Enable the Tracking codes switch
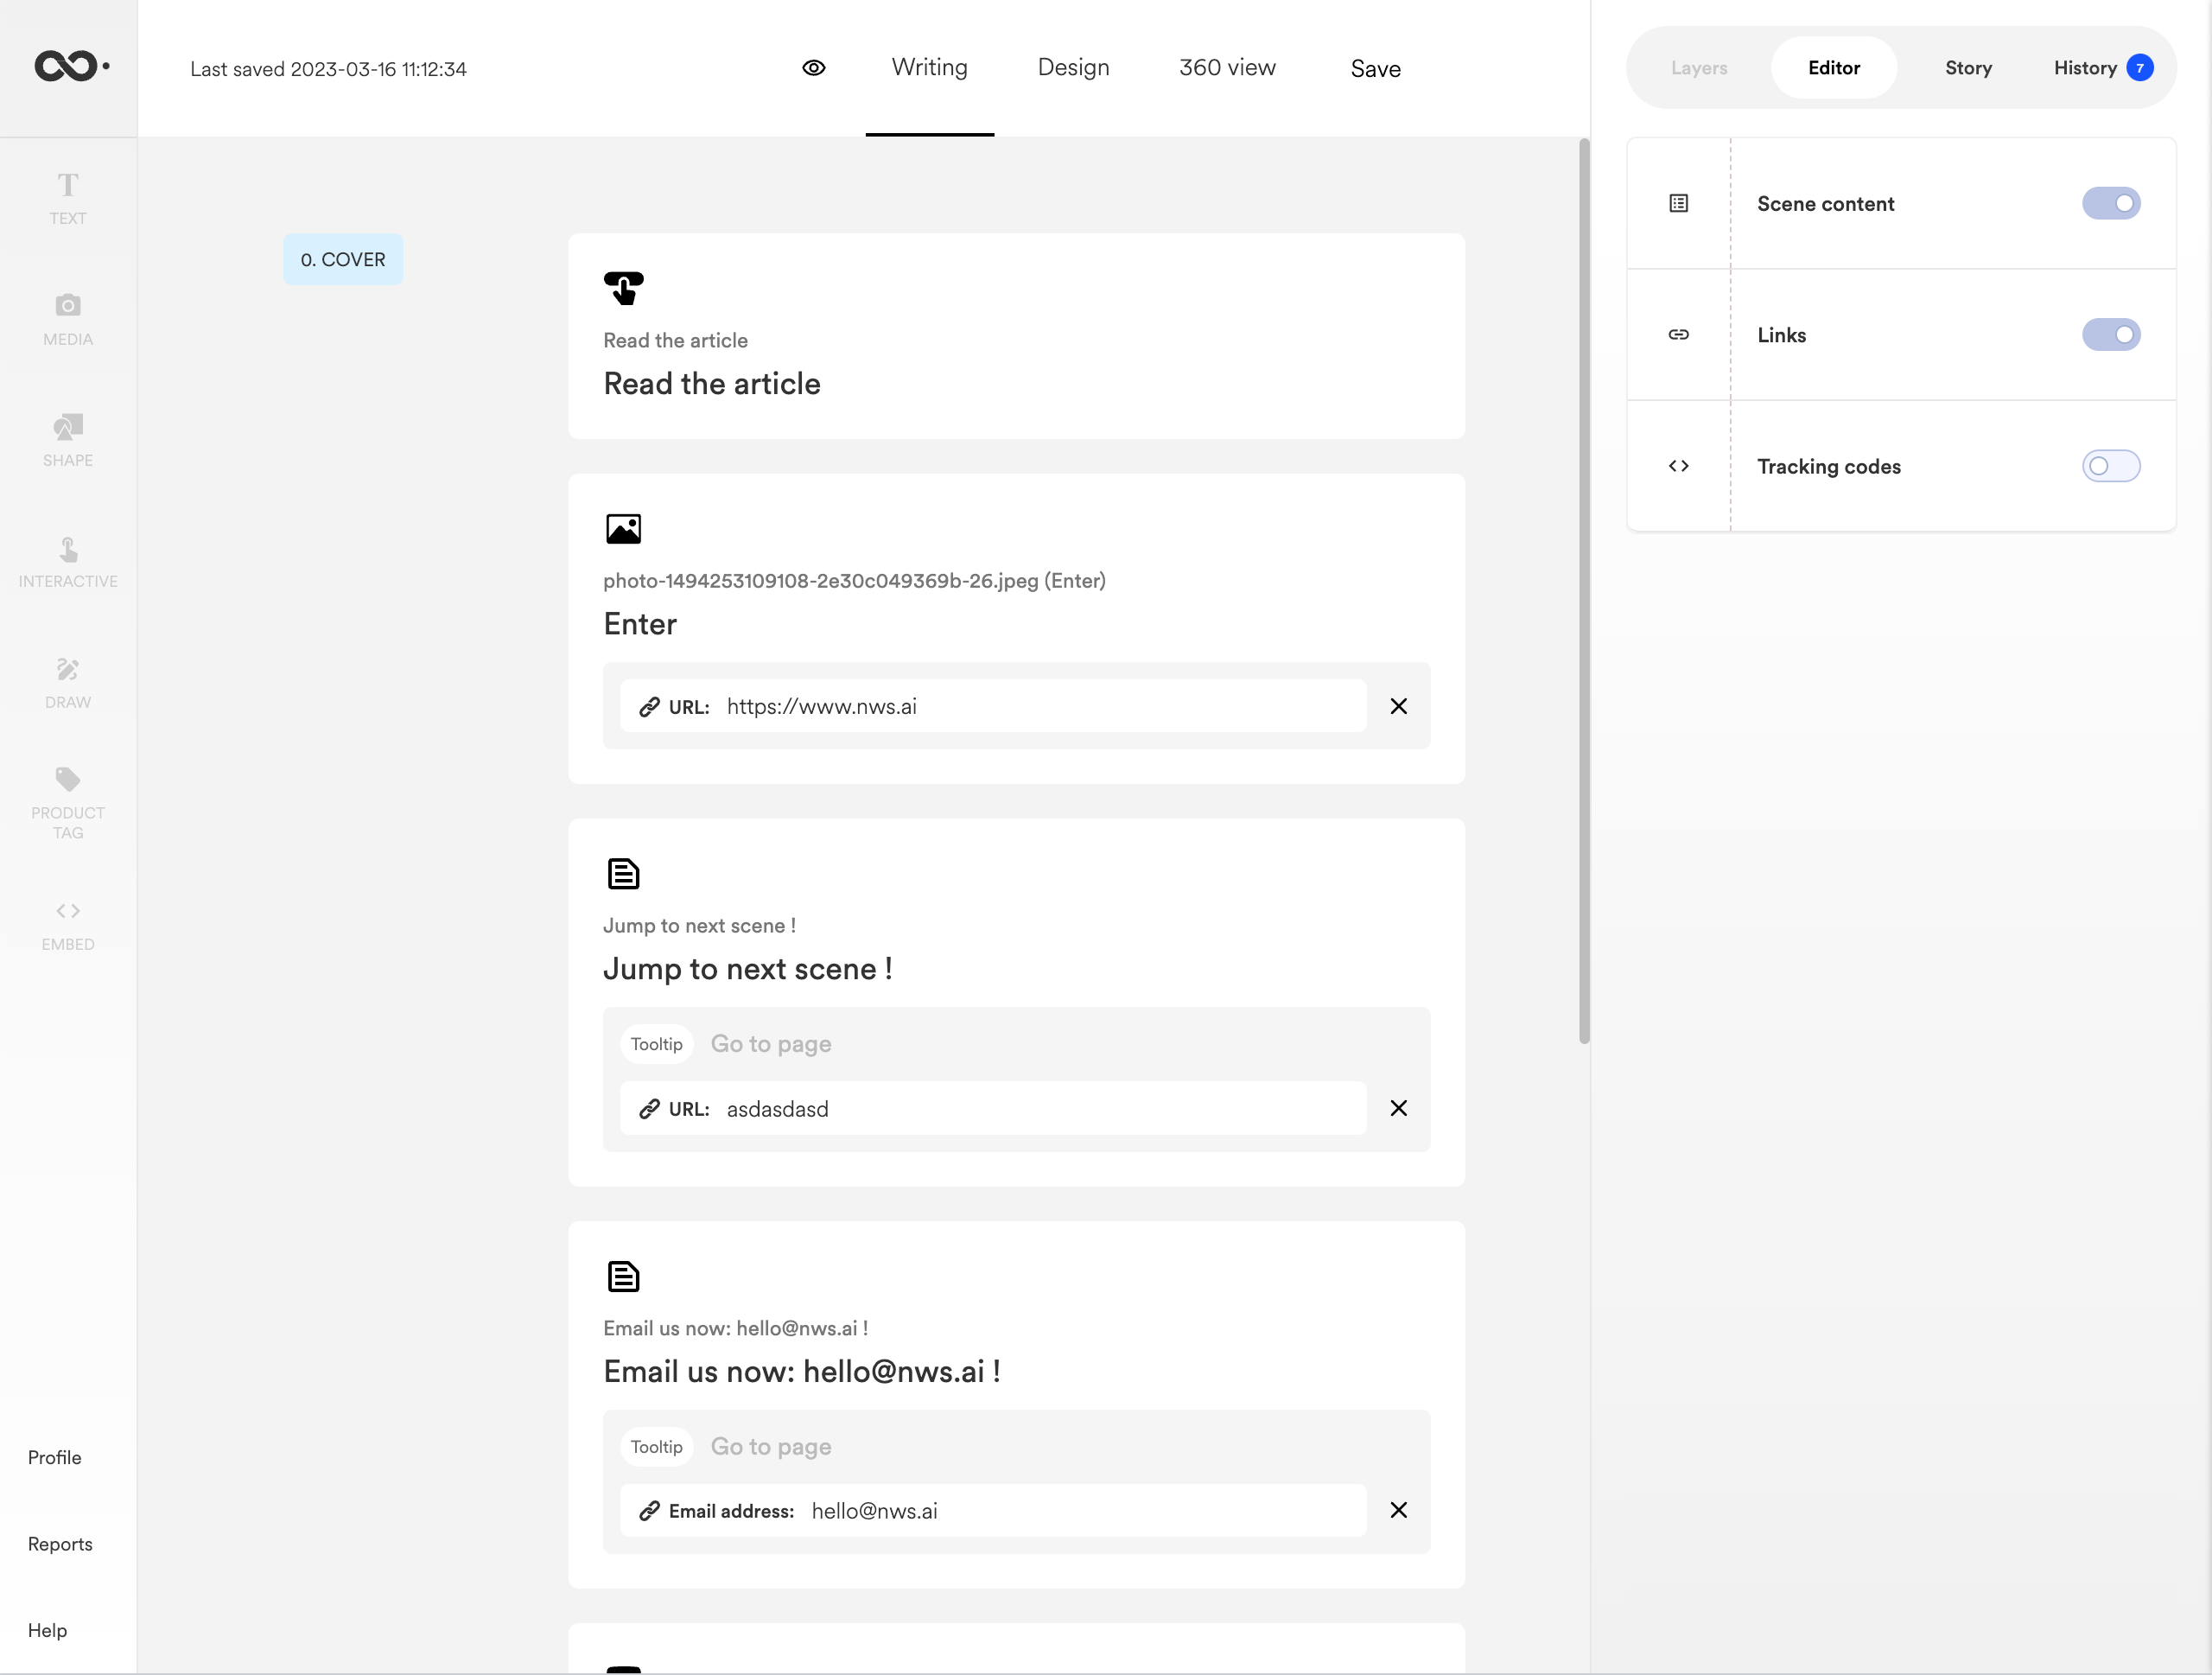The height and width of the screenshot is (1675, 2212). 2111,466
